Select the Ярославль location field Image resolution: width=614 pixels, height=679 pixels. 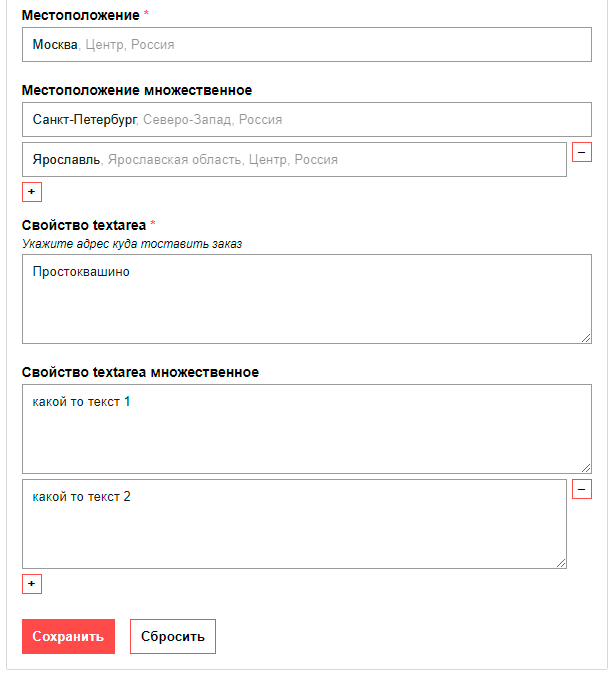[294, 160]
